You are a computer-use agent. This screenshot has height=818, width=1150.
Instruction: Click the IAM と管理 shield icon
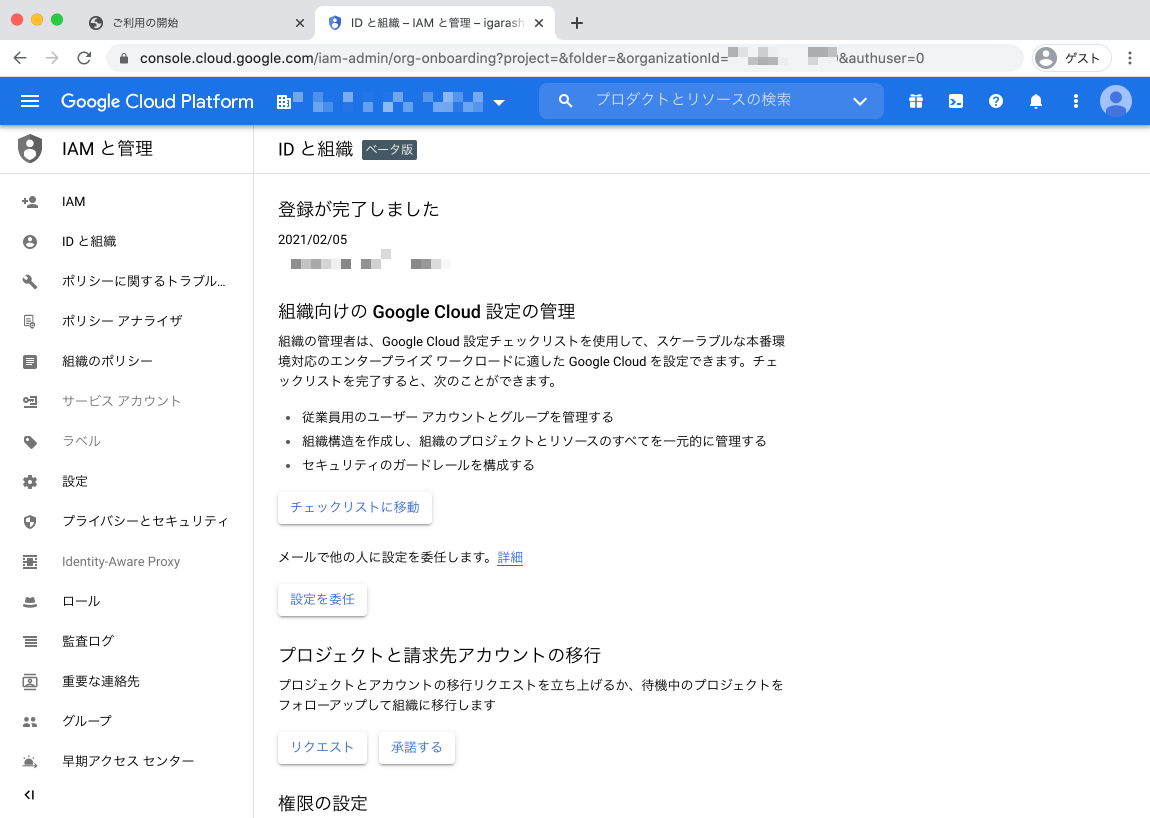click(x=30, y=148)
